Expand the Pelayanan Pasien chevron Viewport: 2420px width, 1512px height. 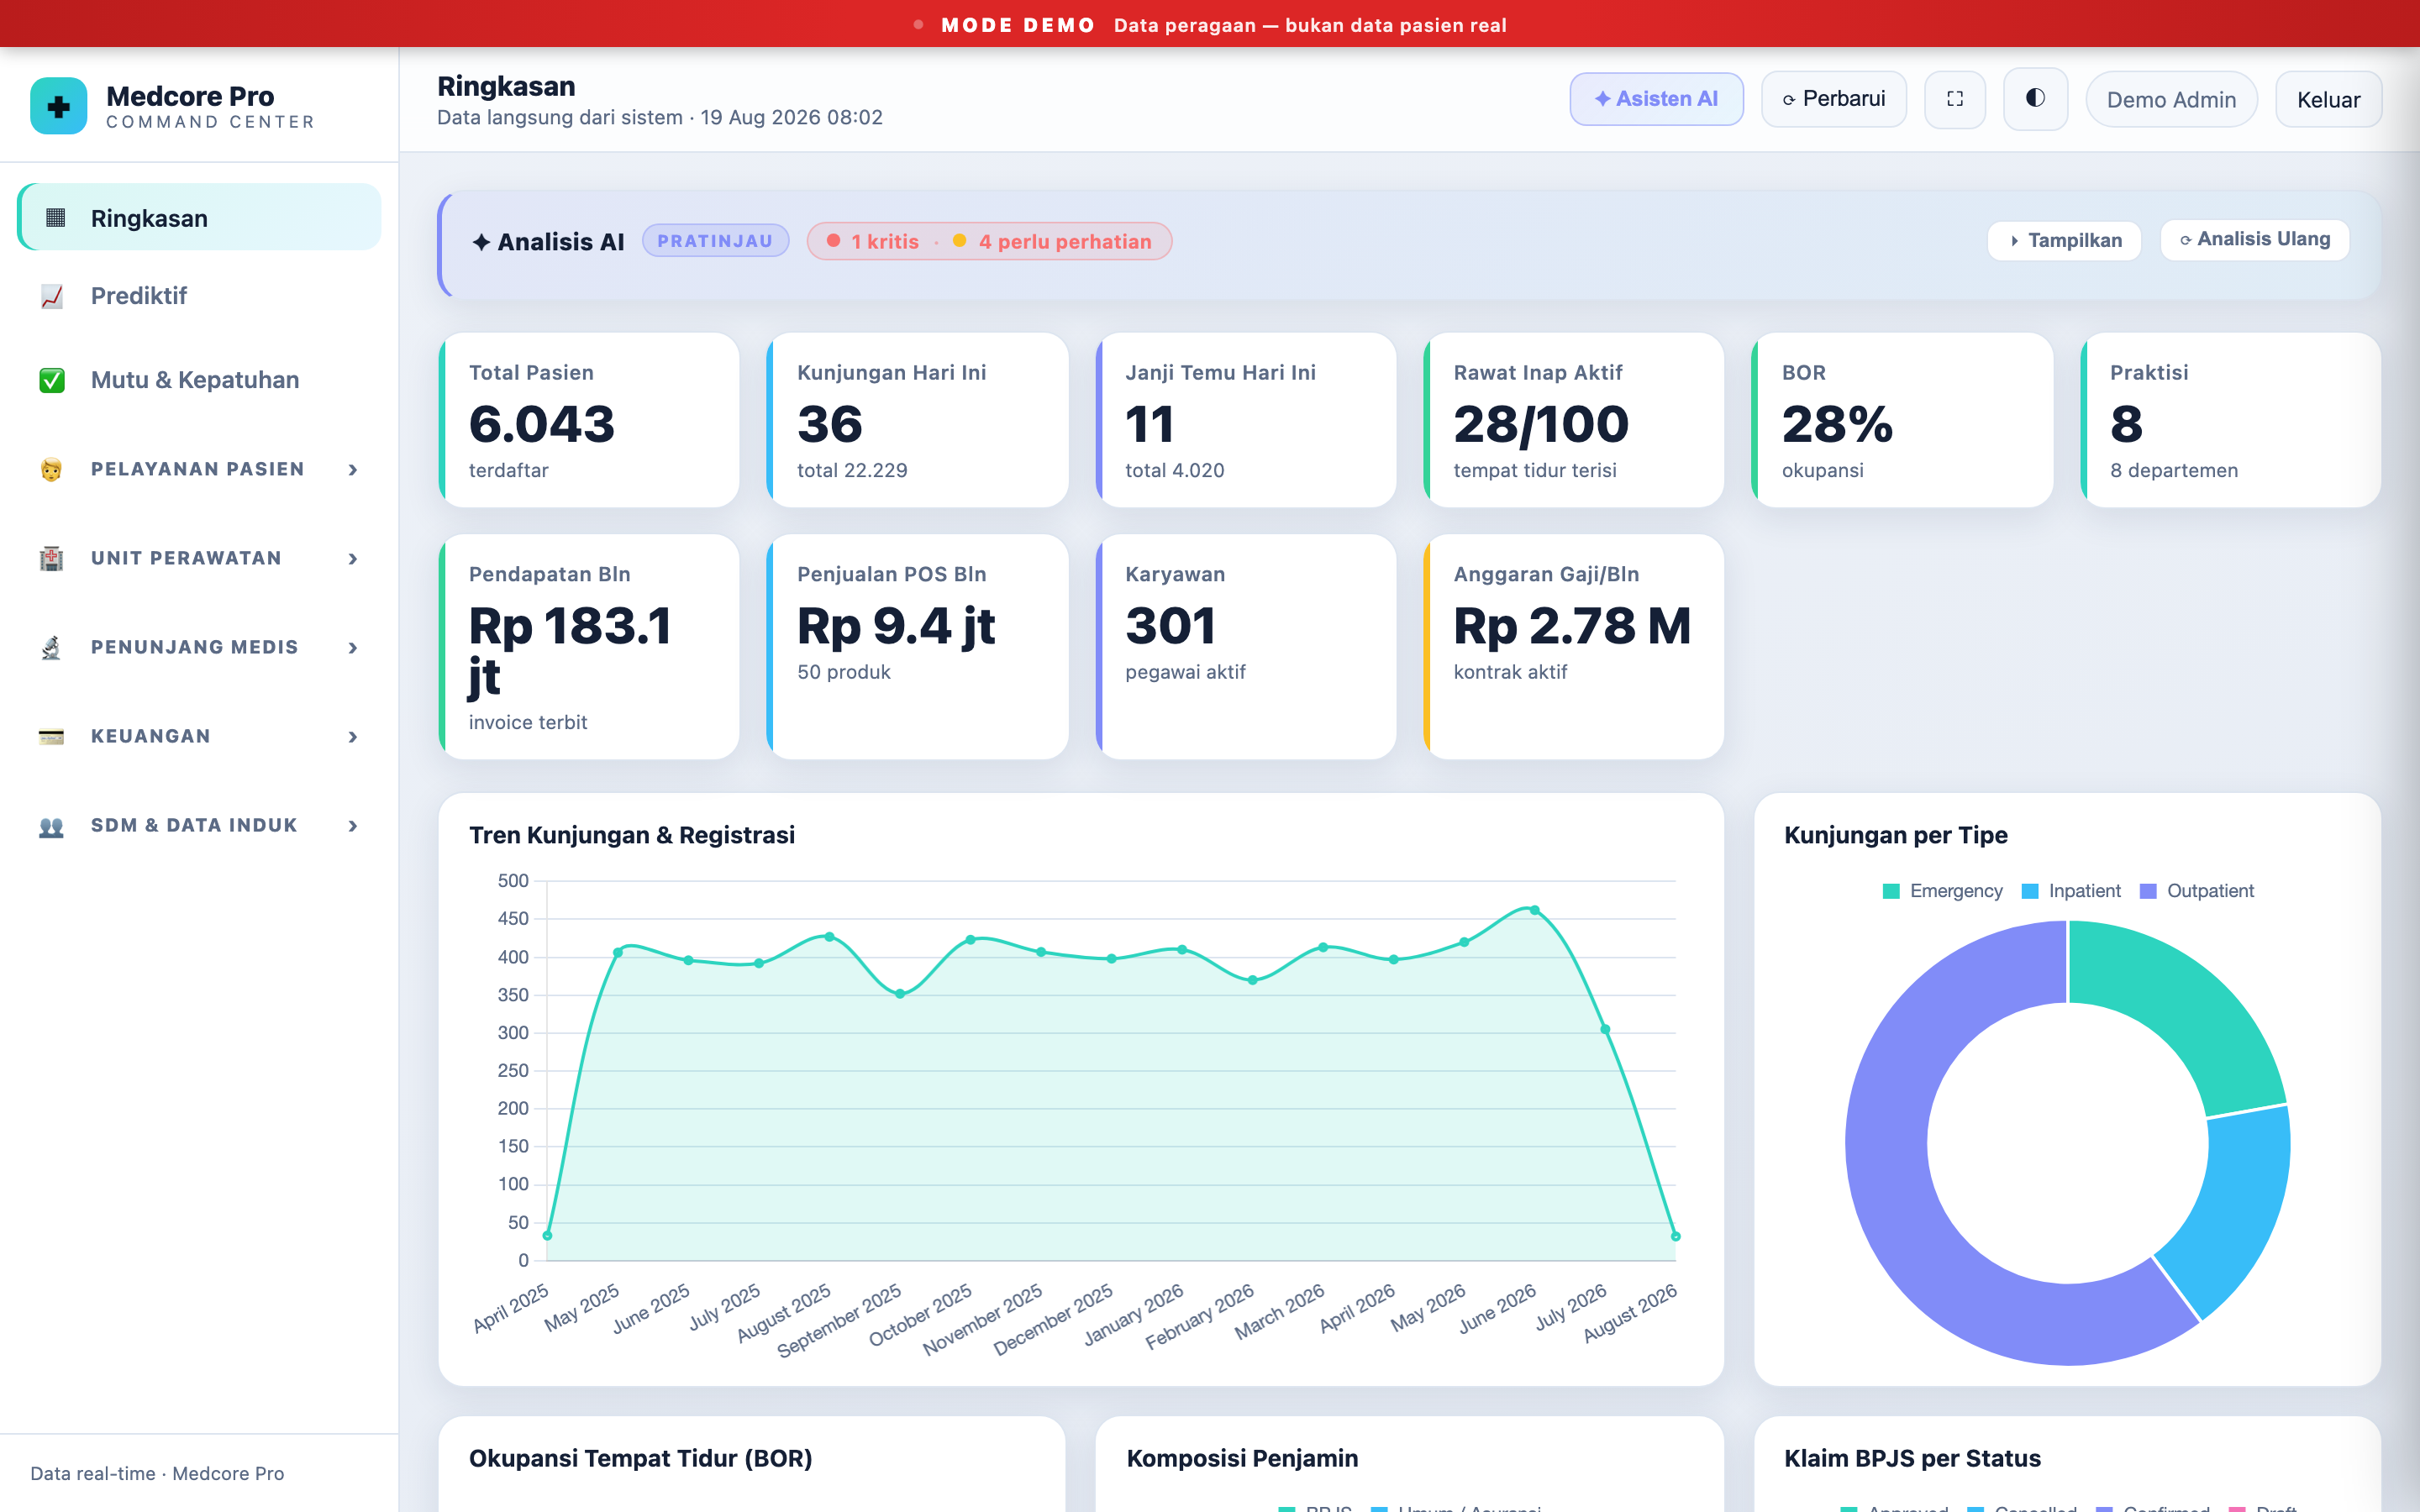[x=353, y=470]
